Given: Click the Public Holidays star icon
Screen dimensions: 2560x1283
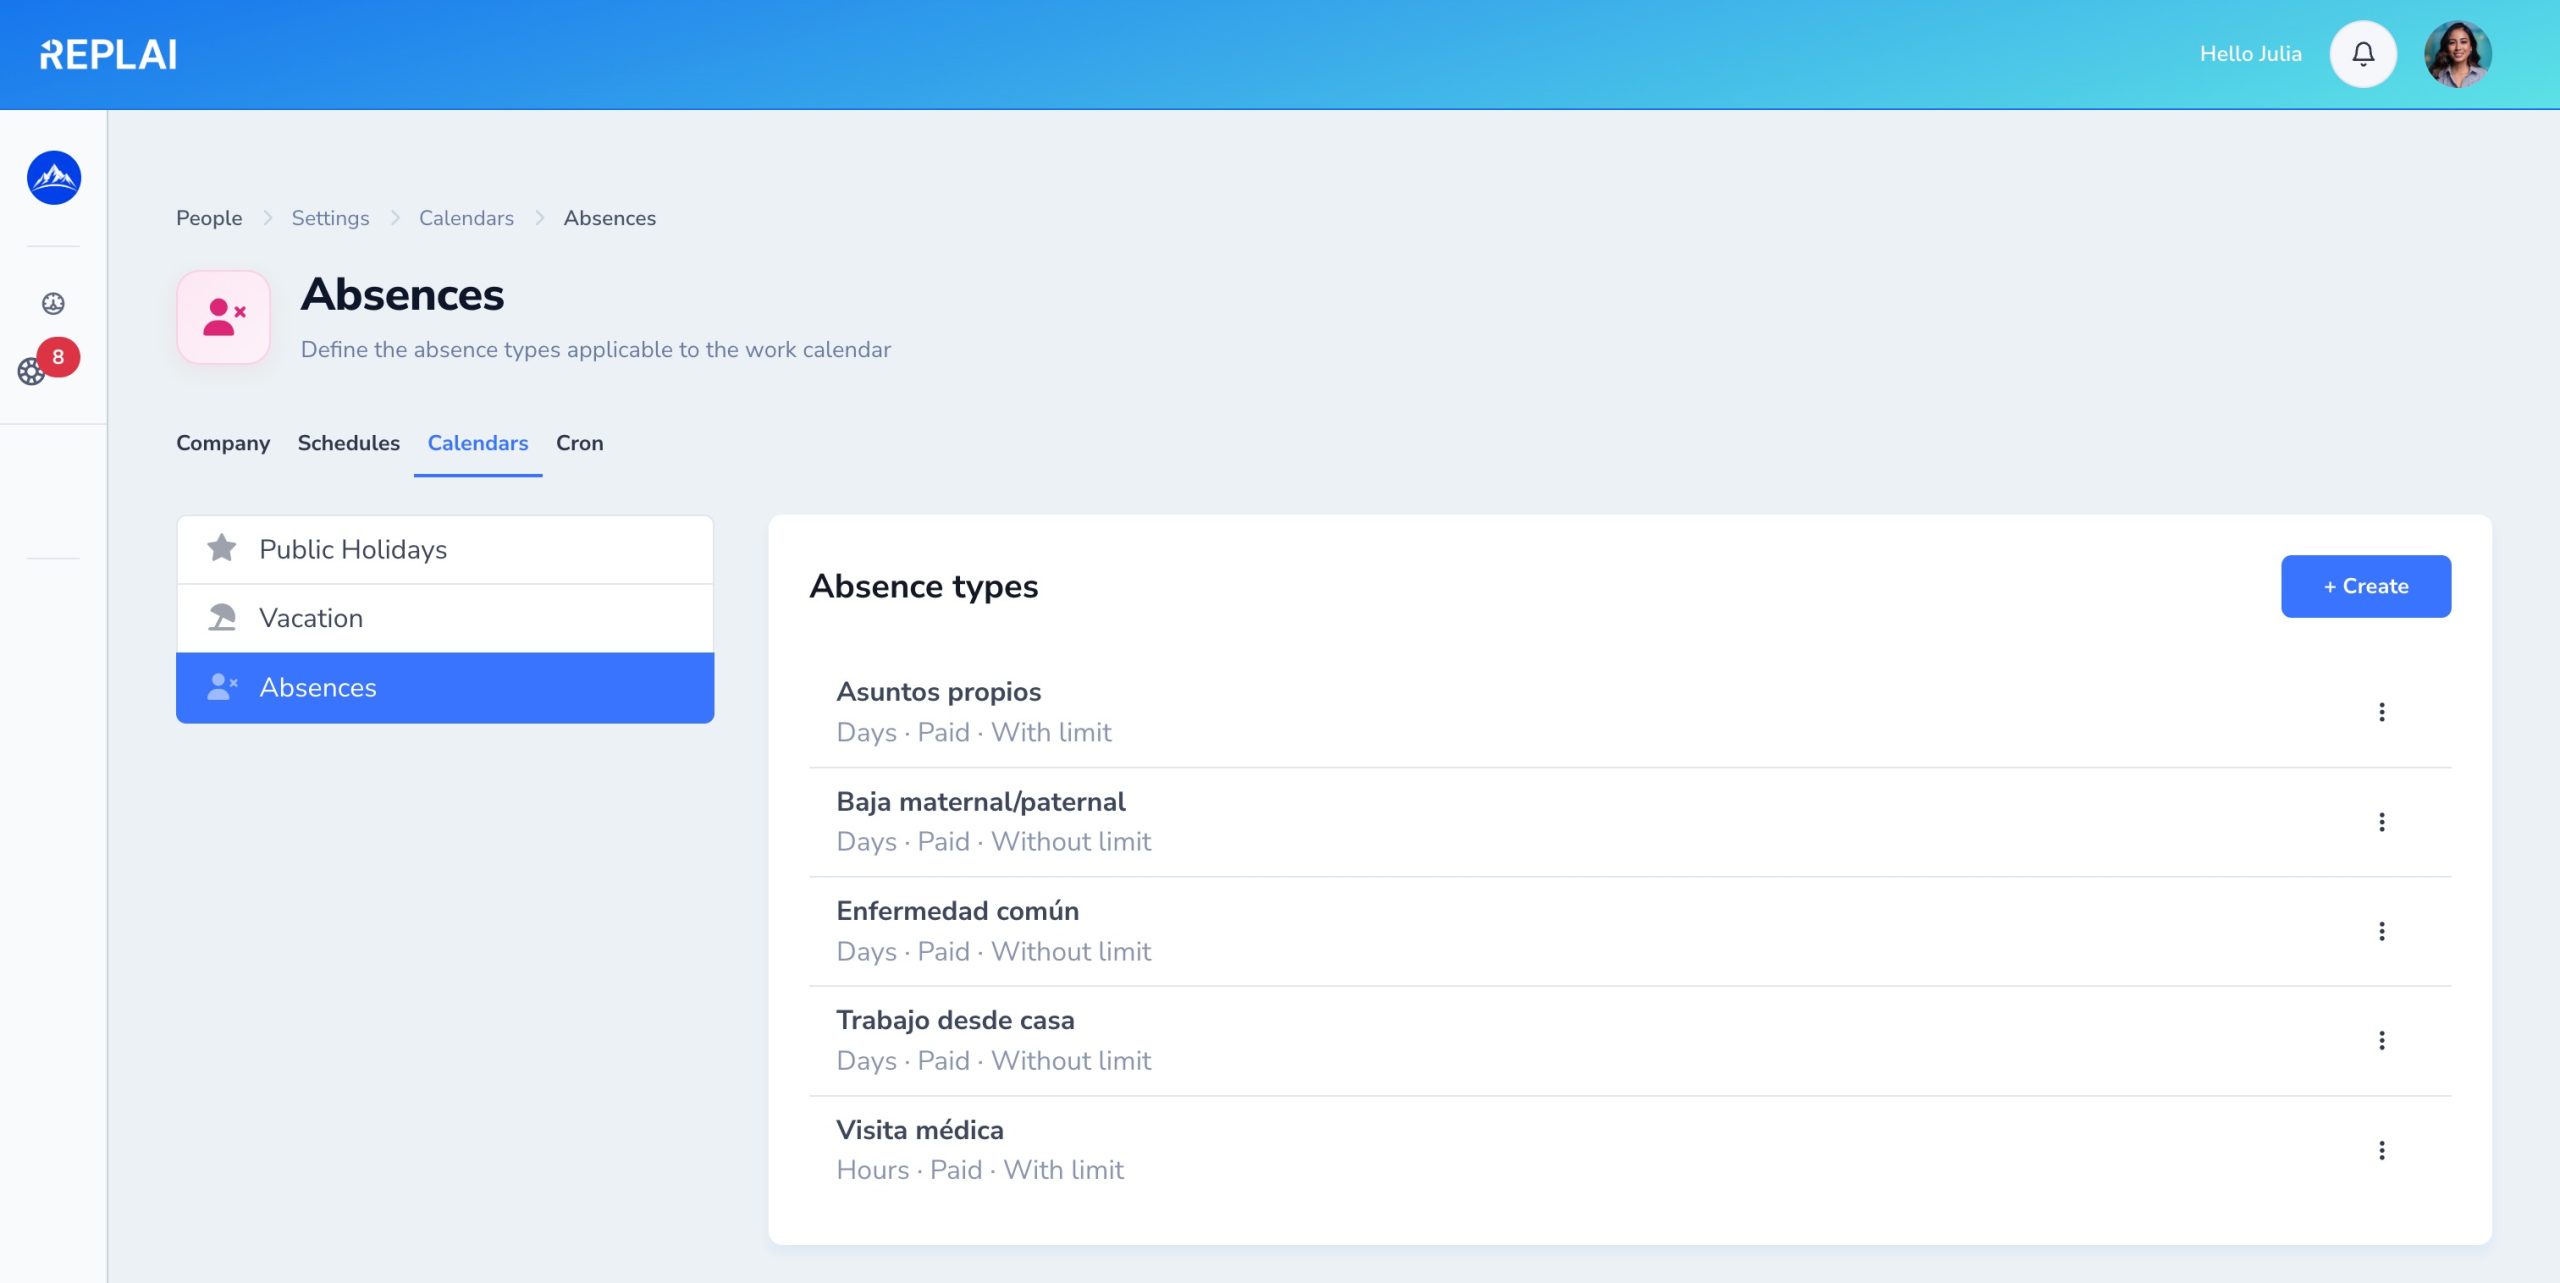Looking at the screenshot, I should pos(221,548).
